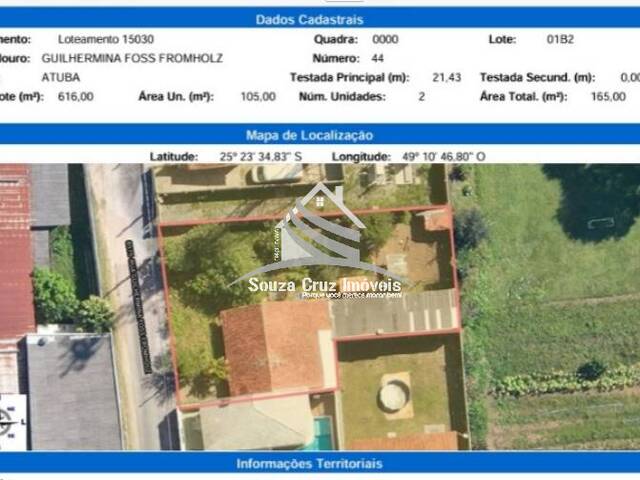Click the Quadra value 0000
This screenshot has height=480, width=640.
(x=385, y=39)
